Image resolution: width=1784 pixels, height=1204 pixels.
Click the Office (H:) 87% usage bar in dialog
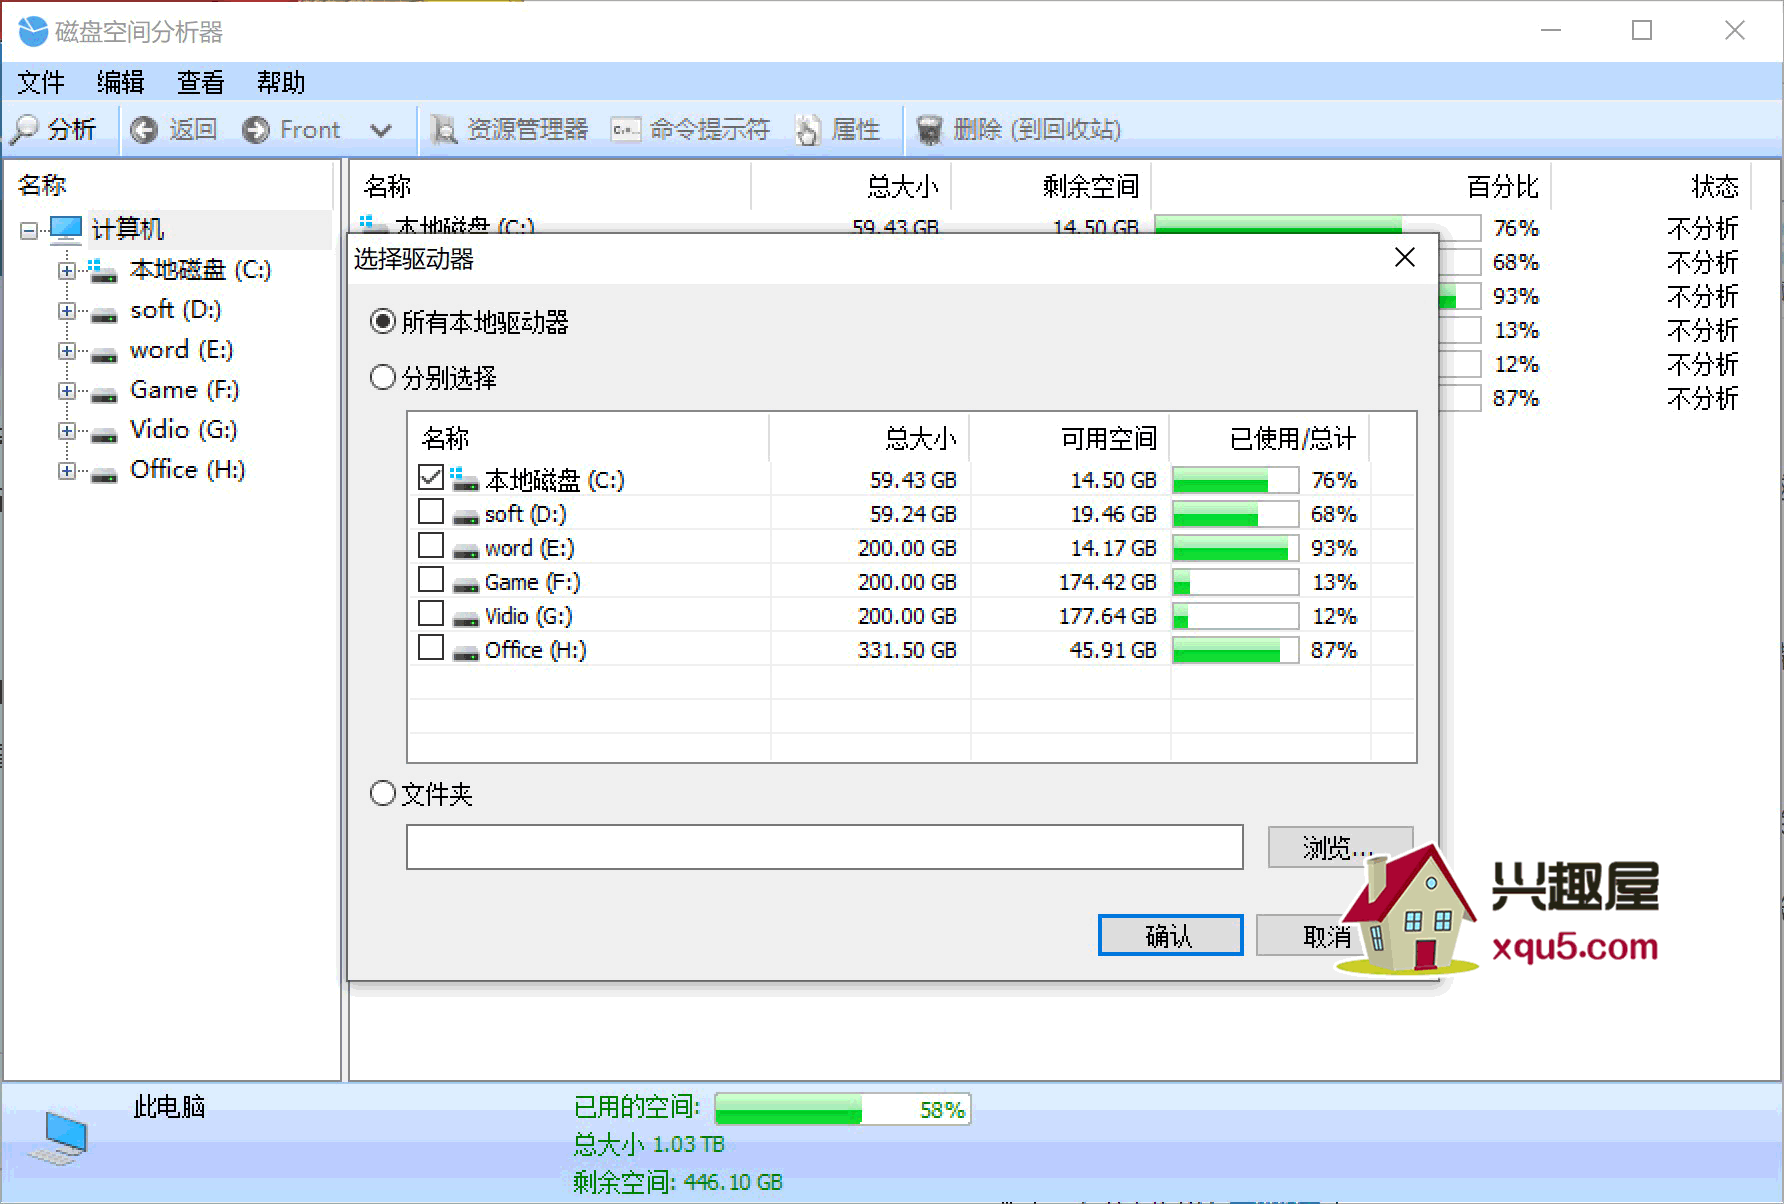[1235, 651]
